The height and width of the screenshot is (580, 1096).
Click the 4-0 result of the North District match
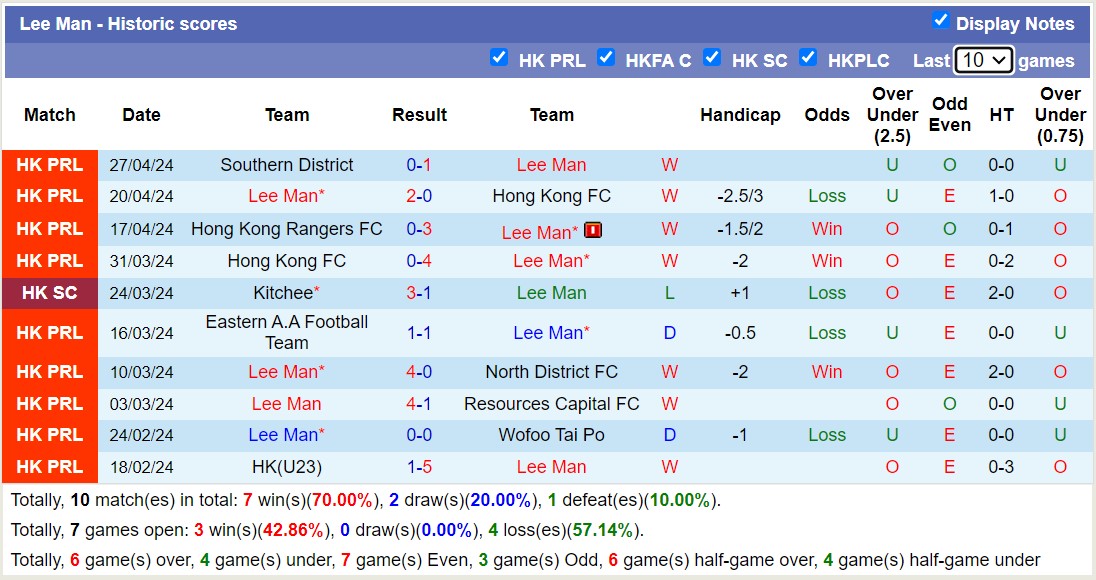coord(419,371)
